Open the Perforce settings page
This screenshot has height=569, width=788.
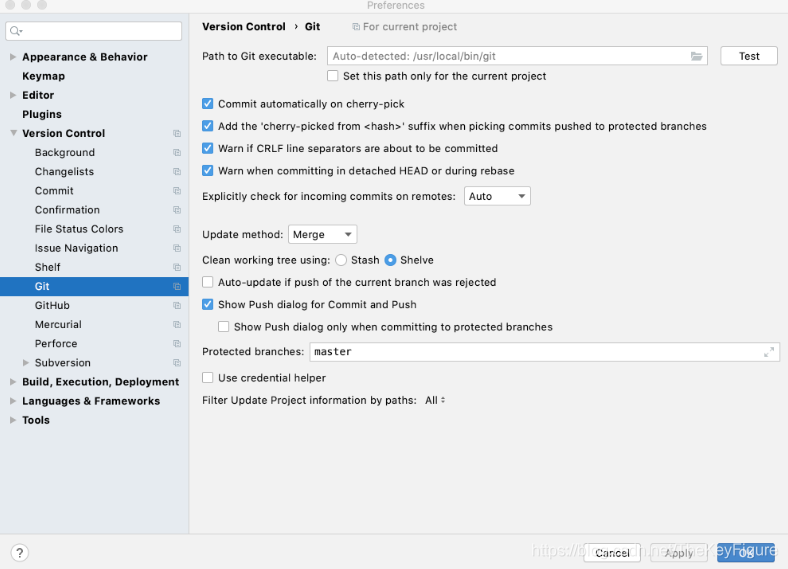click(56, 343)
